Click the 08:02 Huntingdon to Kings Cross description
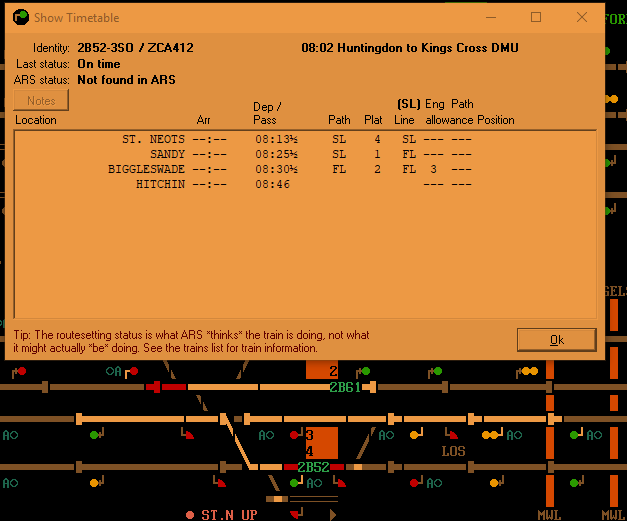This screenshot has height=521, width=627. pos(410,48)
